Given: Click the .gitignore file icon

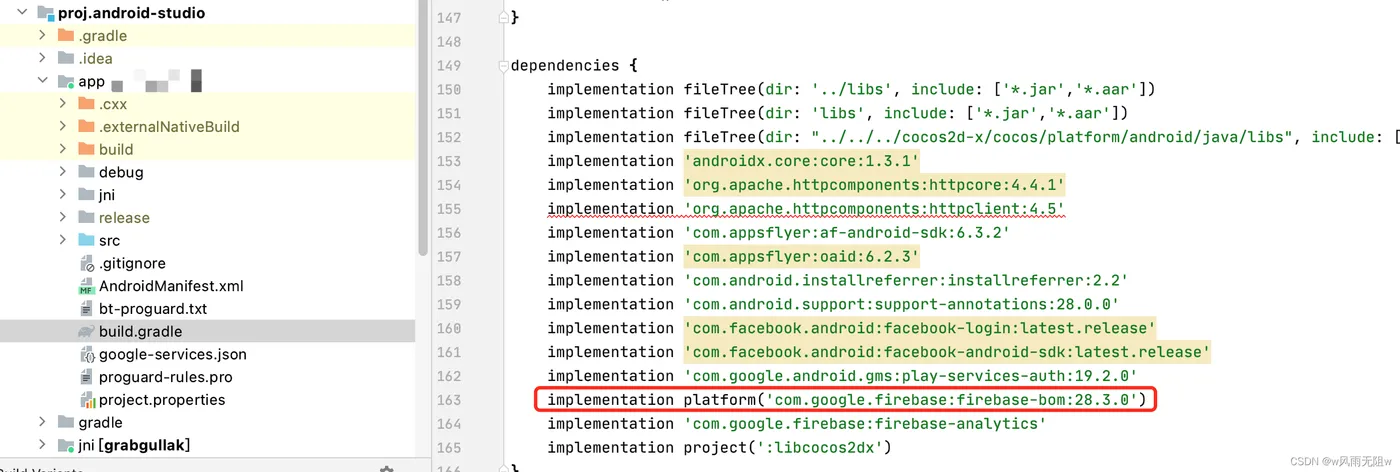Looking at the screenshot, I should (87, 264).
